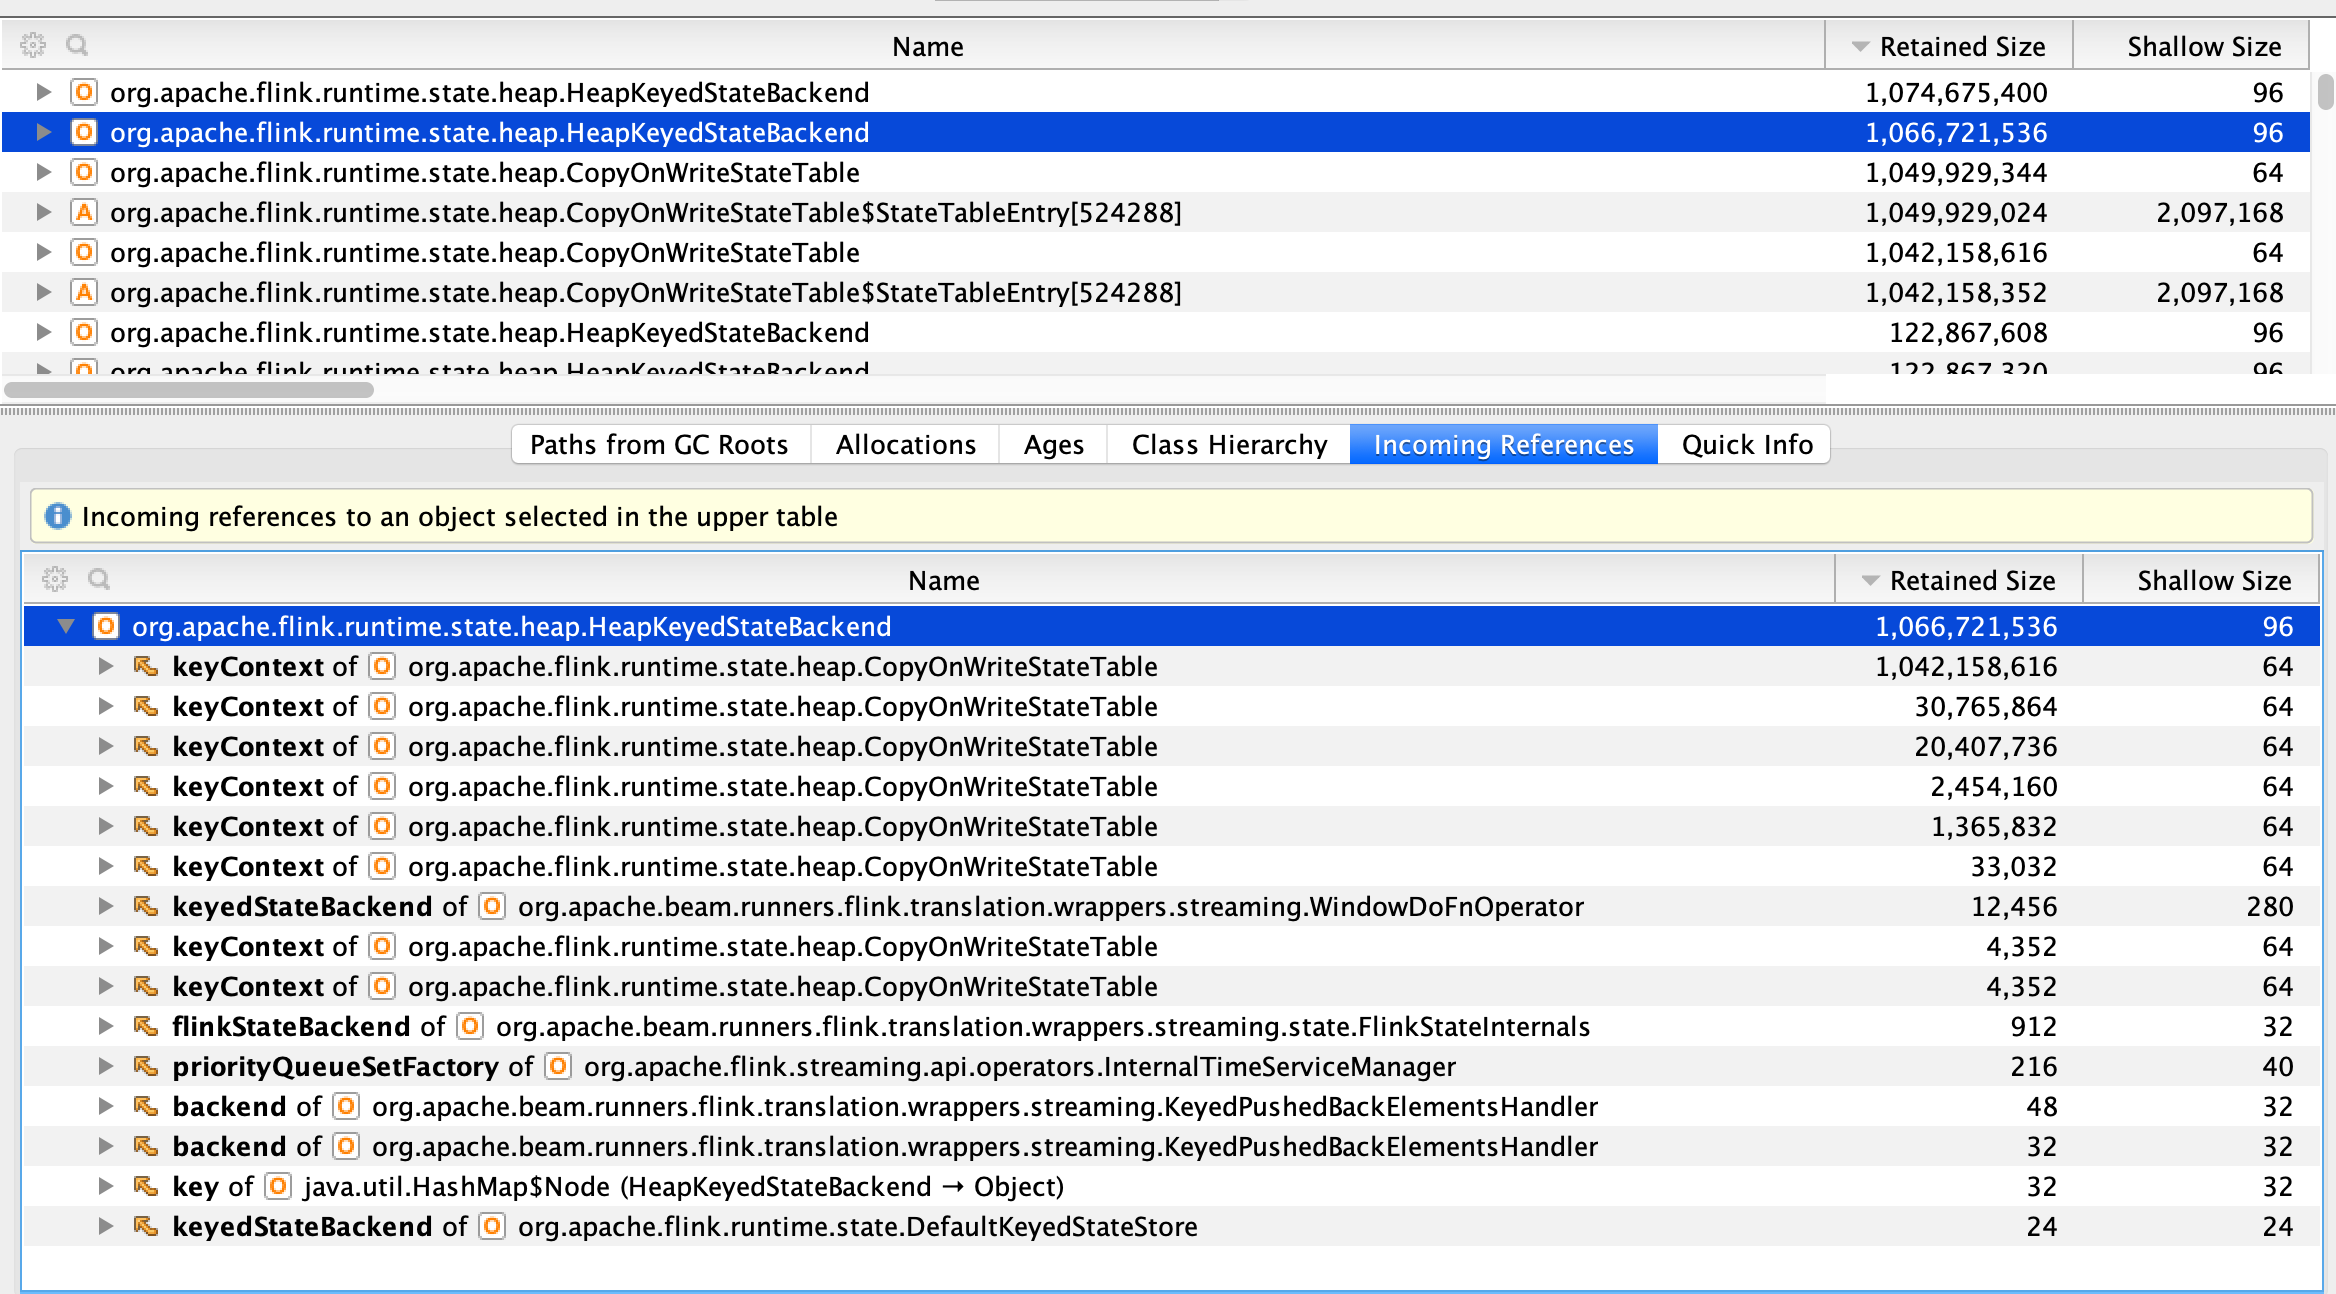Image resolution: width=2336 pixels, height=1294 pixels.
Task: Expand the key of java.util.HashMap$Node row
Action: click(105, 1186)
